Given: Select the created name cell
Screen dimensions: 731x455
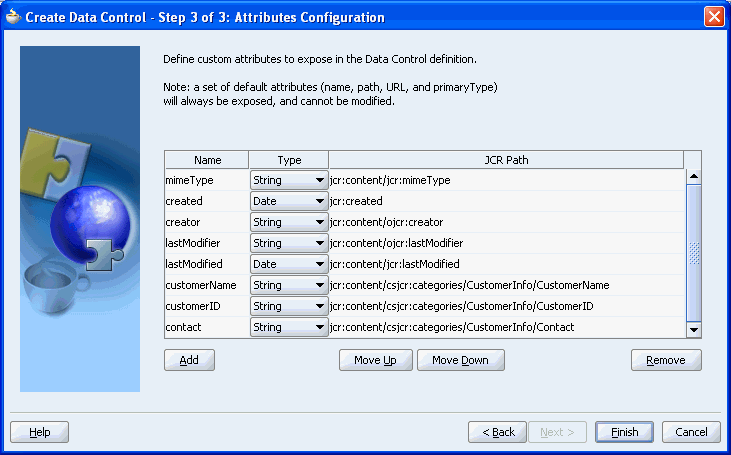Looking at the screenshot, I should [x=207, y=201].
